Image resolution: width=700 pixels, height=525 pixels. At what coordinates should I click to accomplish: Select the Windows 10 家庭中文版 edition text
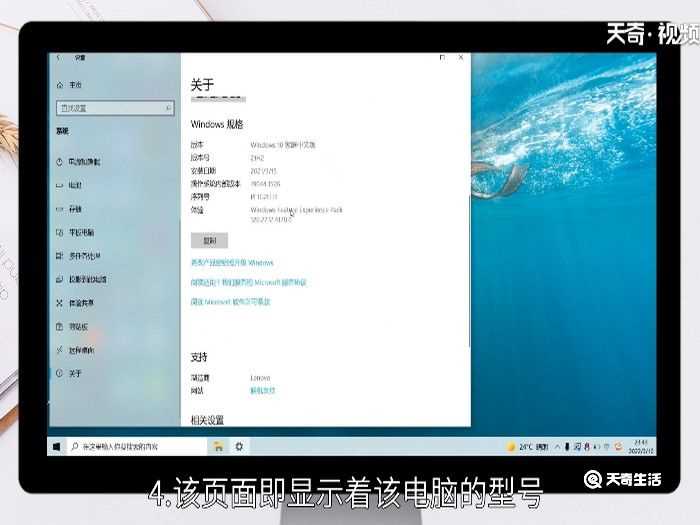point(283,145)
